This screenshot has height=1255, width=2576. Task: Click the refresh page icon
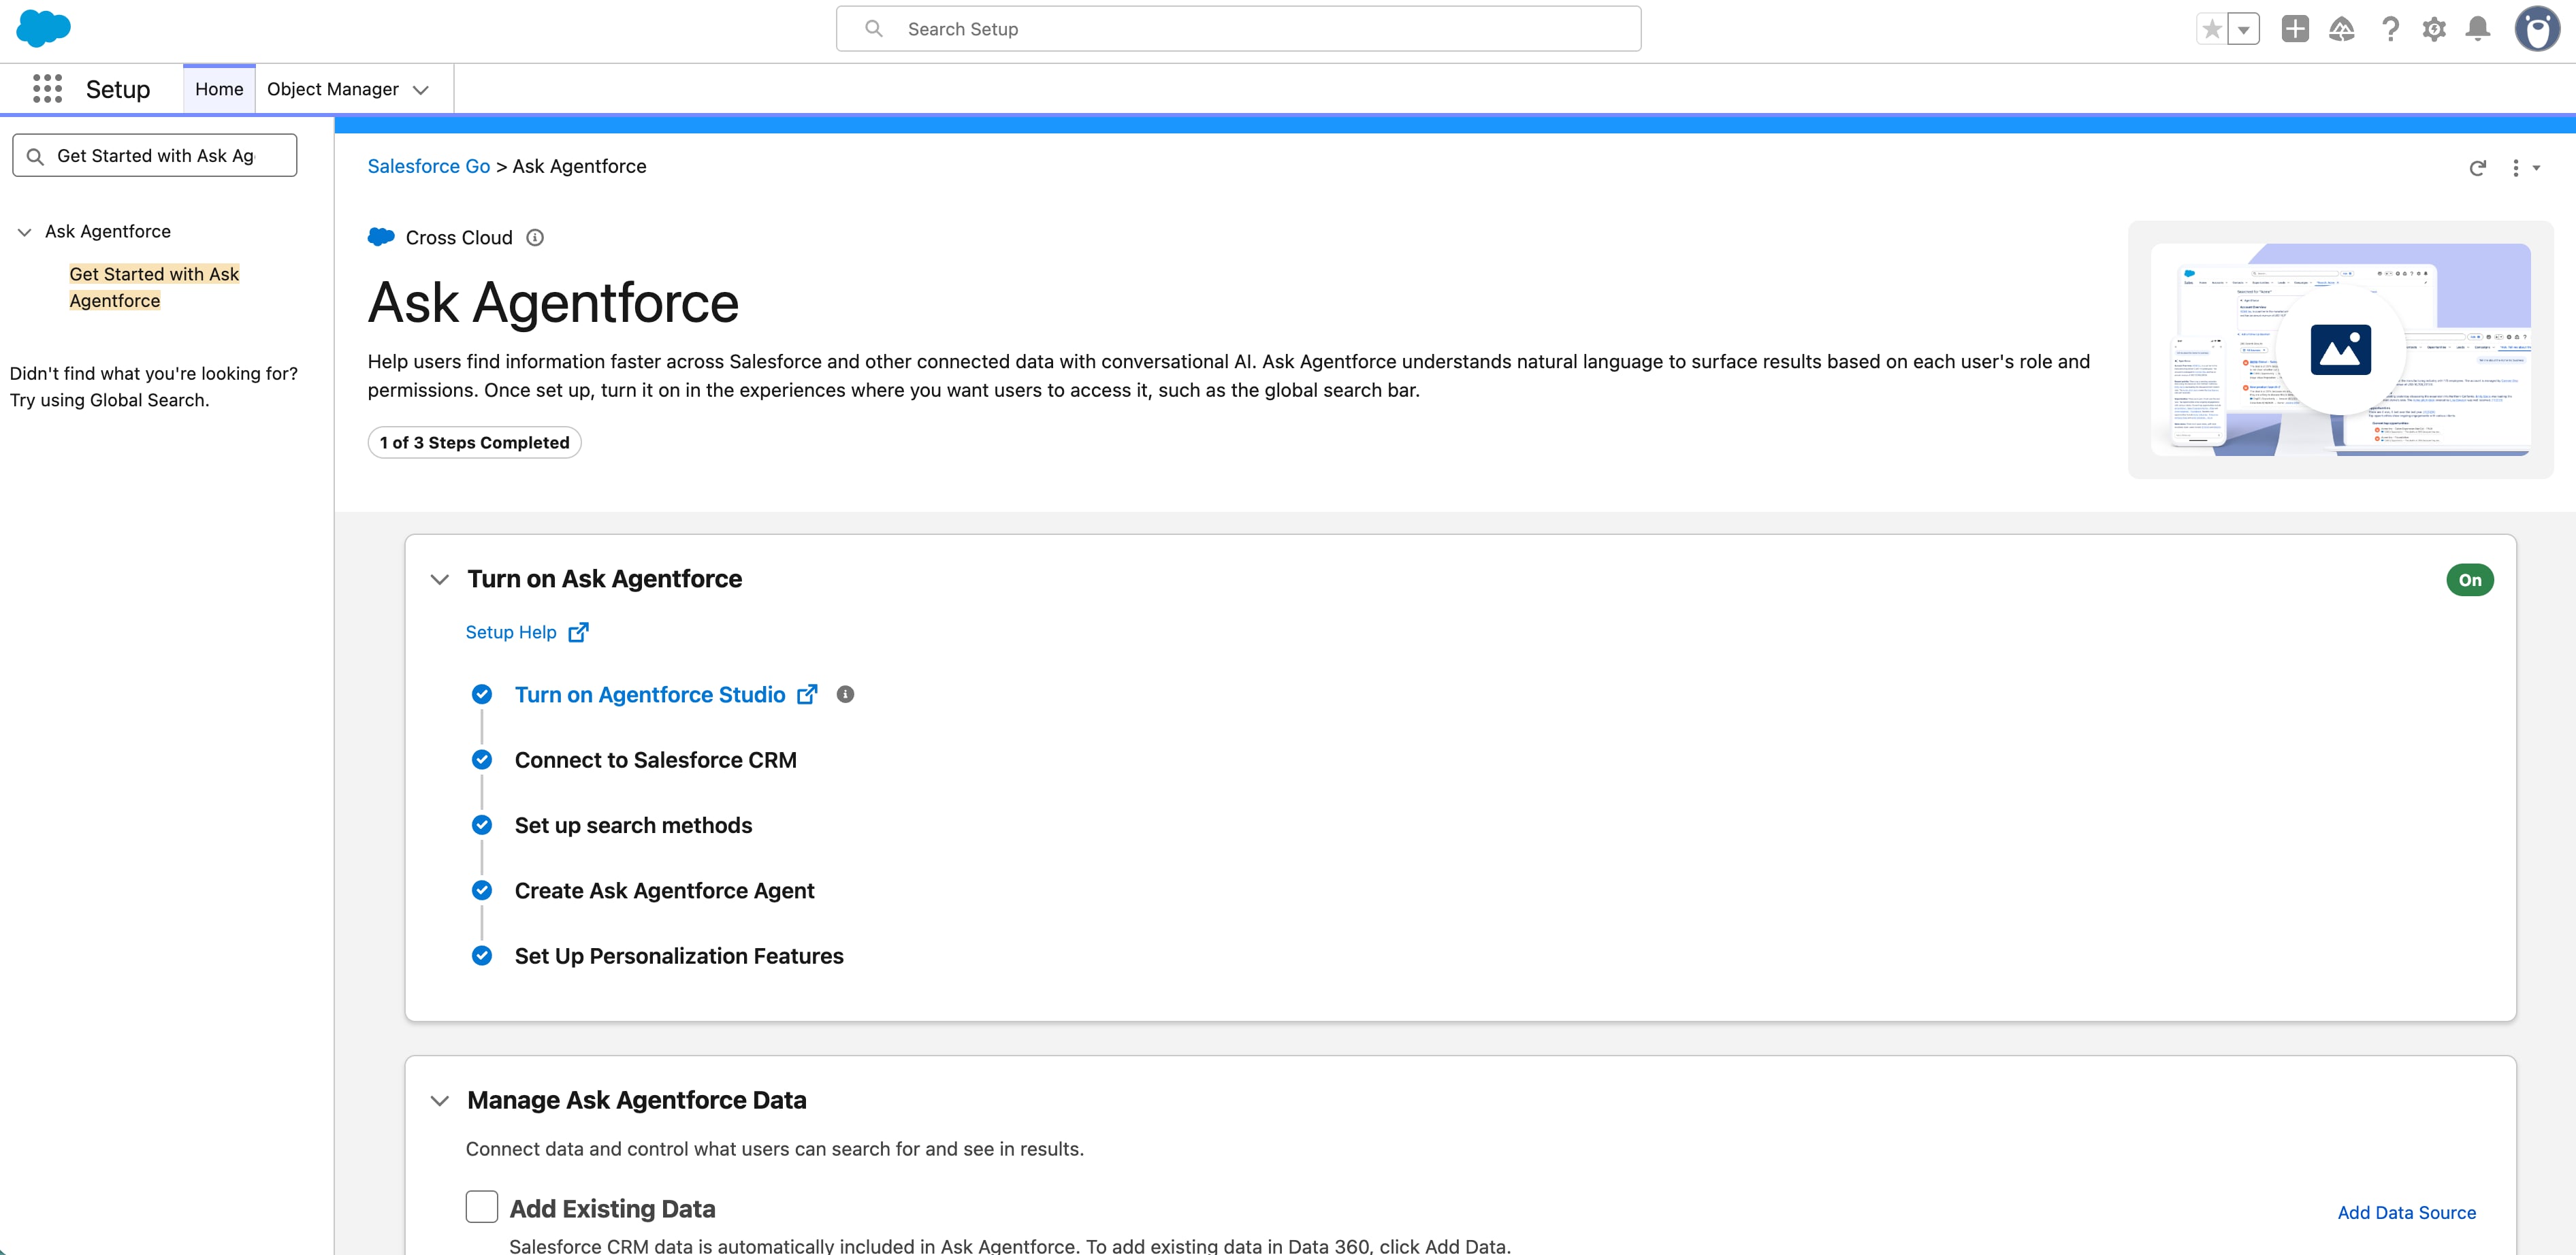2477,167
